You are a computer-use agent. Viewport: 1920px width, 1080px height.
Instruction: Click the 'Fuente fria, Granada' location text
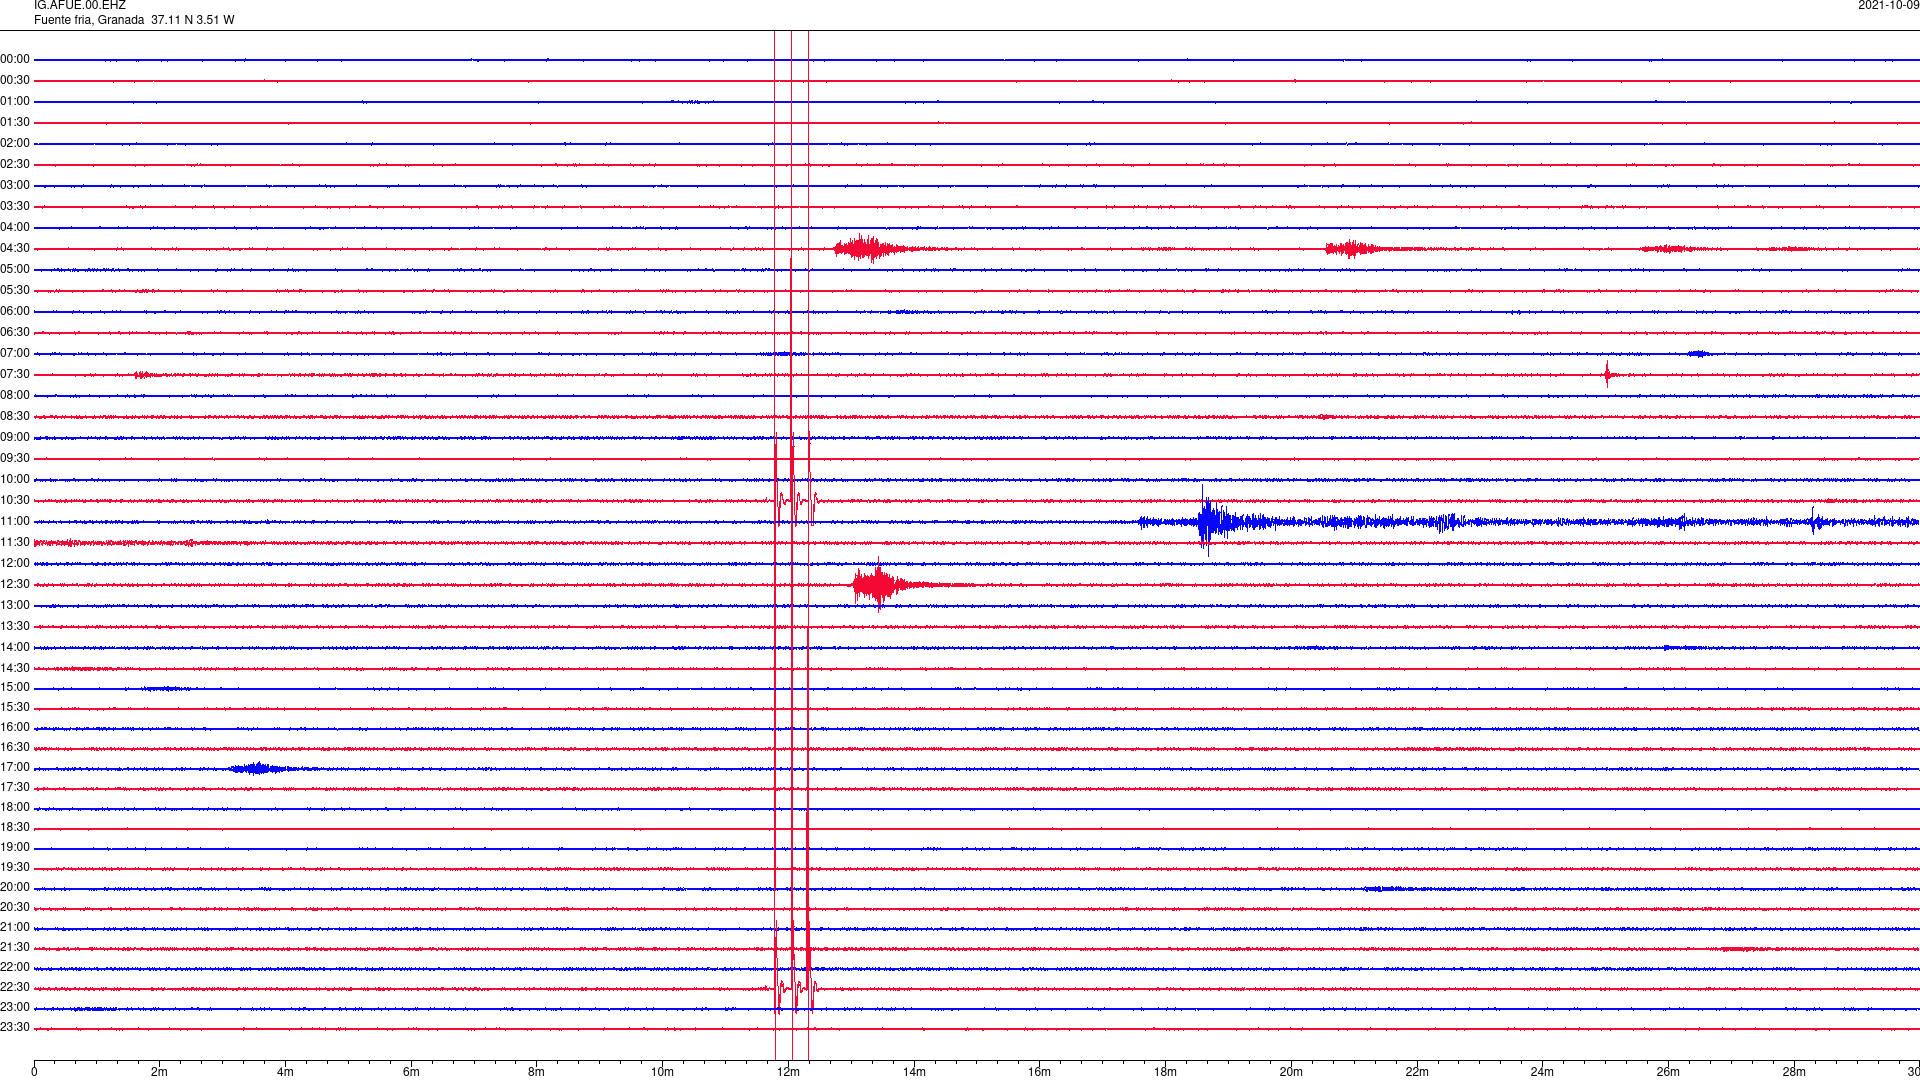[x=89, y=20]
